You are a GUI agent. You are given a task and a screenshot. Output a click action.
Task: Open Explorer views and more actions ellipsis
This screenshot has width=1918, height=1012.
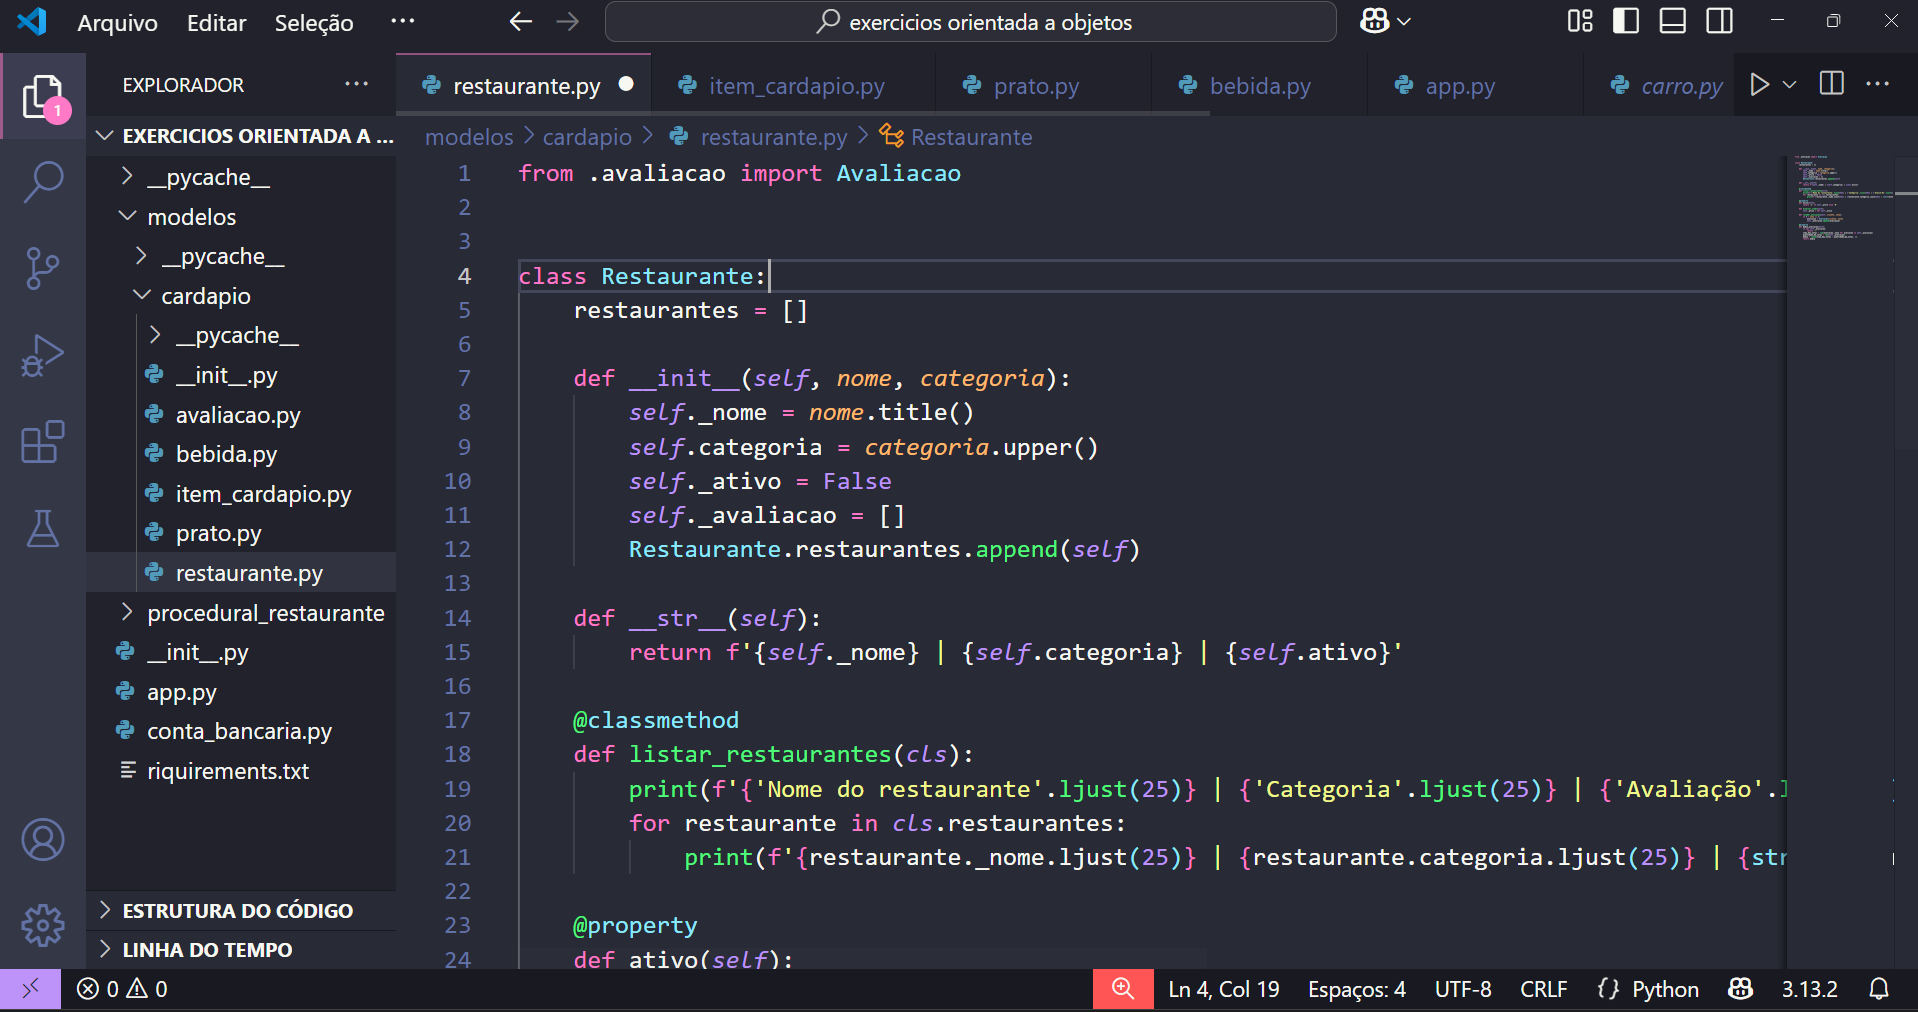coord(356,85)
